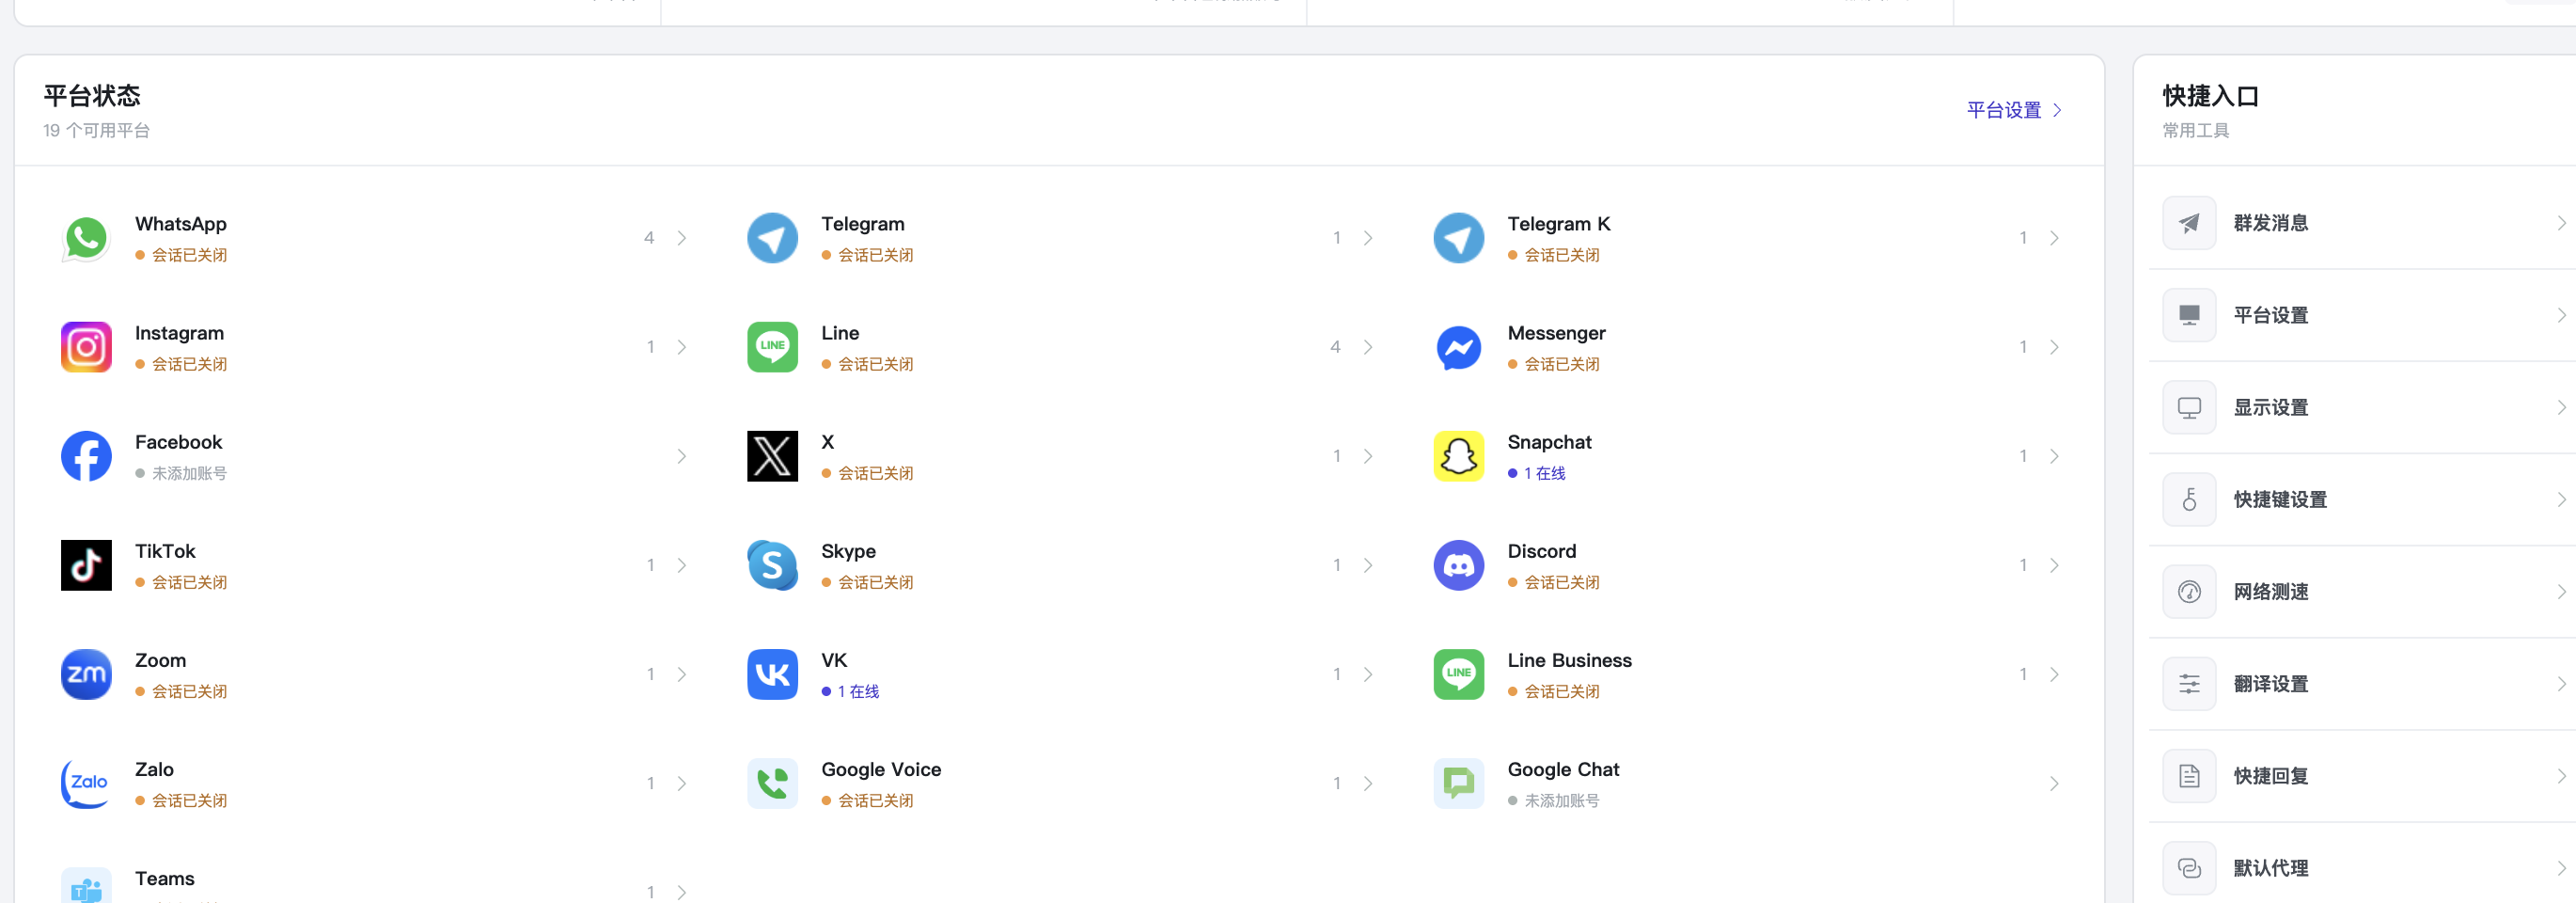Select the 翻译设置 sliders icon
Image resolution: width=2576 pixels, height=903 pixels.
click(x=2189, y=684)
